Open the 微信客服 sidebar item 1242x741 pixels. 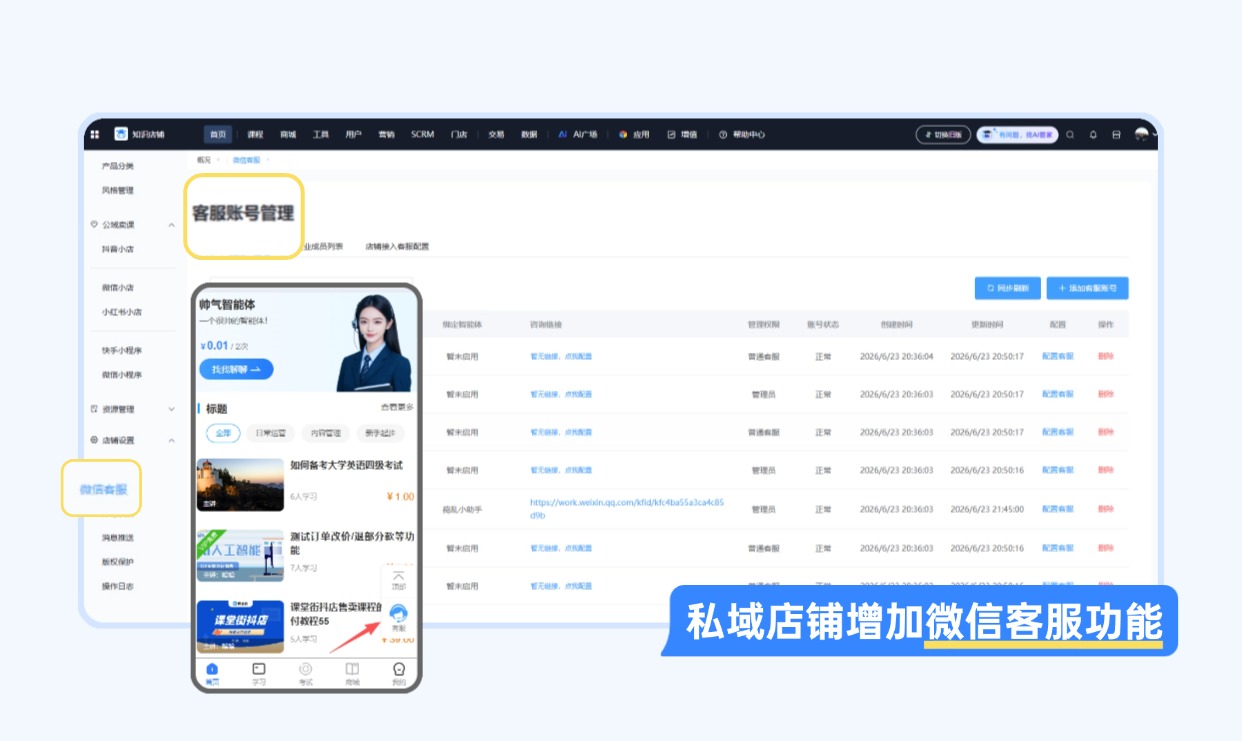tap(104, 489)
